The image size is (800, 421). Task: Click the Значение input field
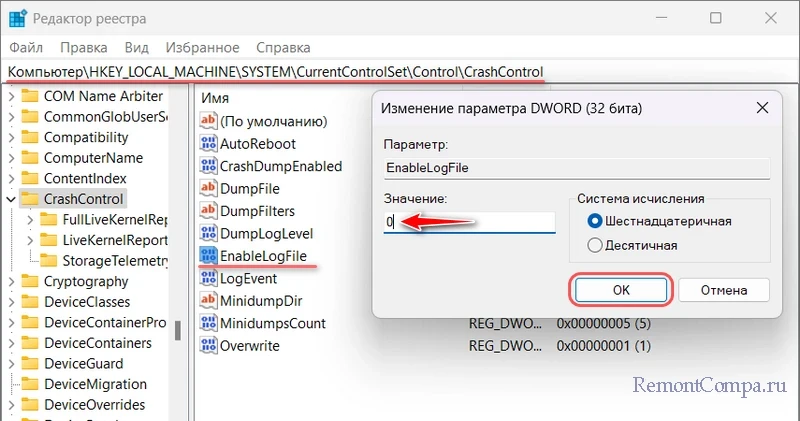(468, 222)
